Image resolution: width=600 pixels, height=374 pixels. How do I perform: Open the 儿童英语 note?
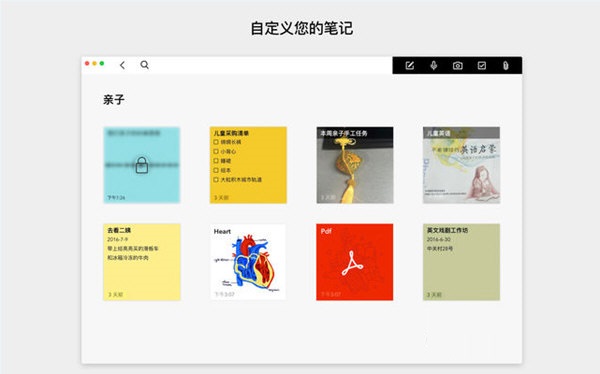point(461,165)
